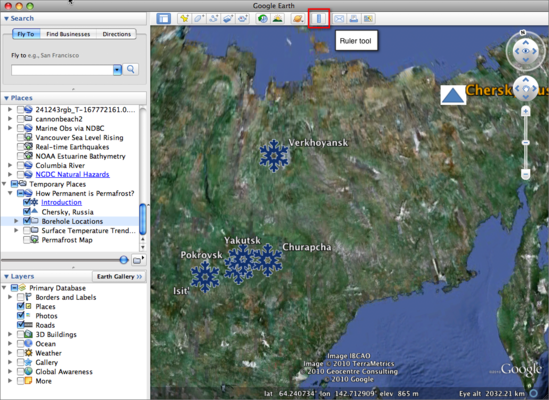This screenshot has height=400, width=549.
Task: Click the Pokrovsk snowflake marker
Action: pyautogui.click(x=205, y=276)
